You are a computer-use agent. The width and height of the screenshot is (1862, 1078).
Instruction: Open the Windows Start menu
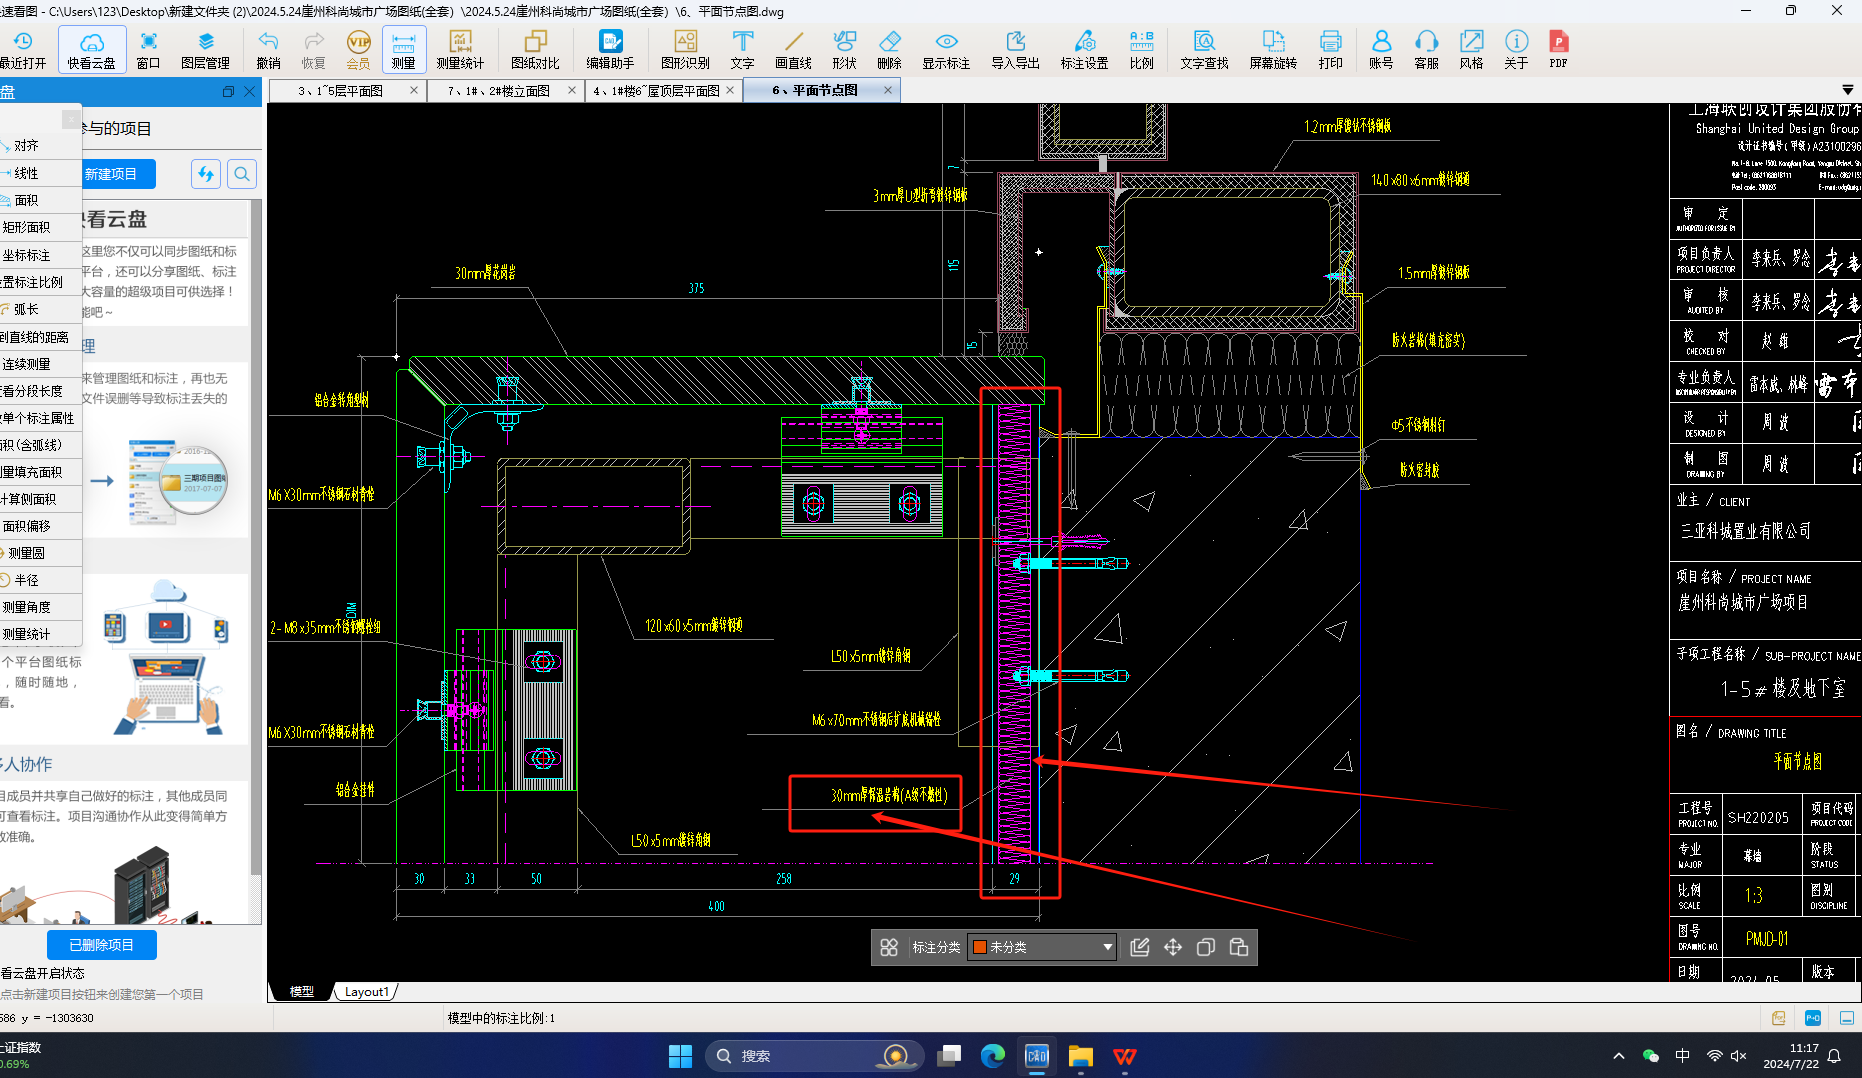[x=680, y=1056]
